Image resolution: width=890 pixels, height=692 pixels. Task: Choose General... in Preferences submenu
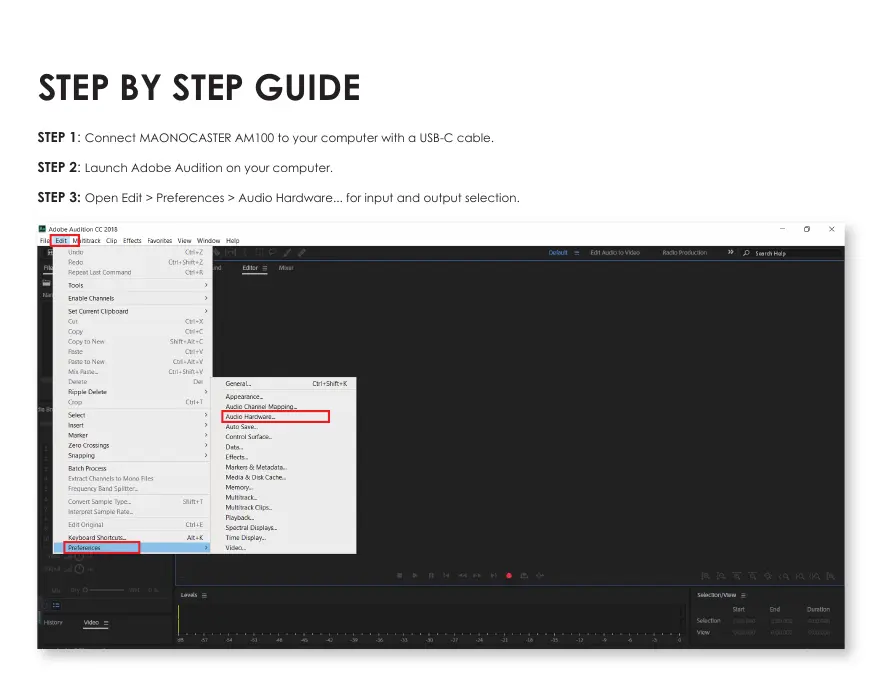click(284, 384)
